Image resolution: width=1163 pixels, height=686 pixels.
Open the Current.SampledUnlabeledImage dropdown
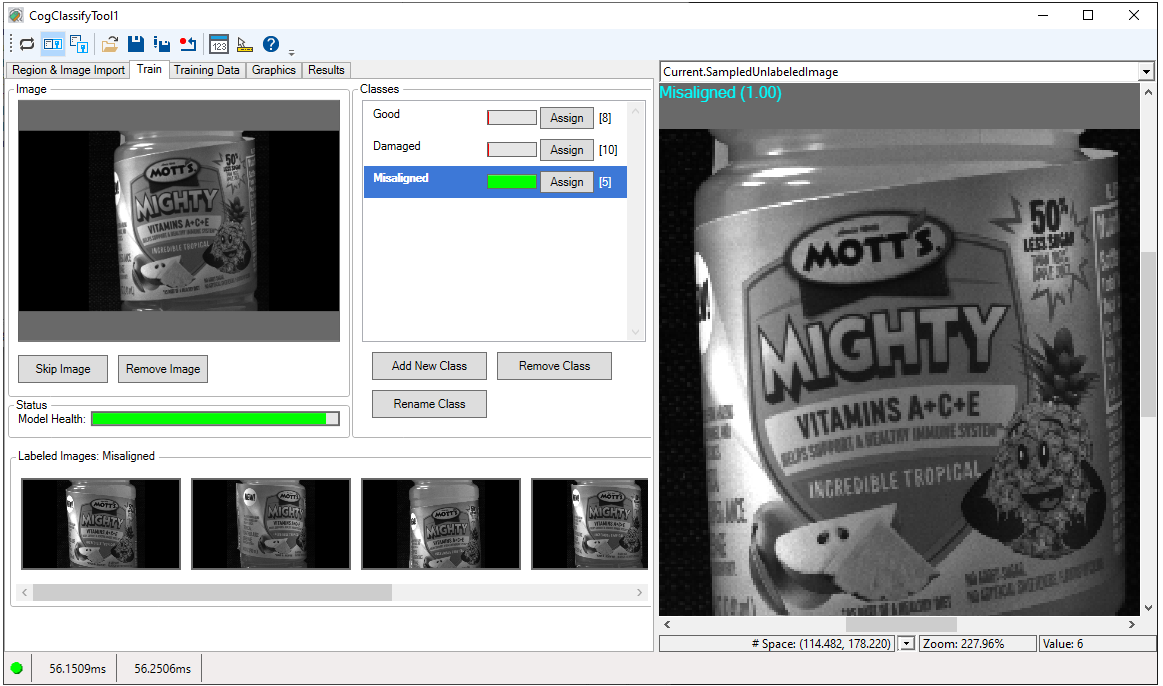tap(1146, 72)
